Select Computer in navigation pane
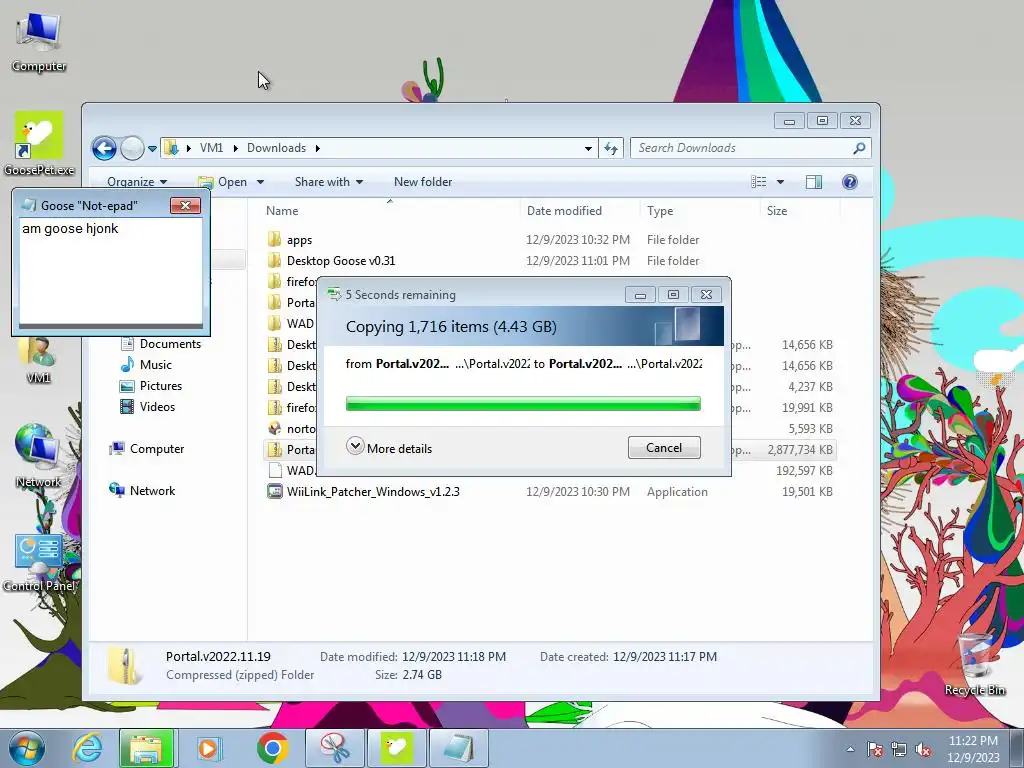Viewport: 1024px width, 768px height. pos(147,449)
